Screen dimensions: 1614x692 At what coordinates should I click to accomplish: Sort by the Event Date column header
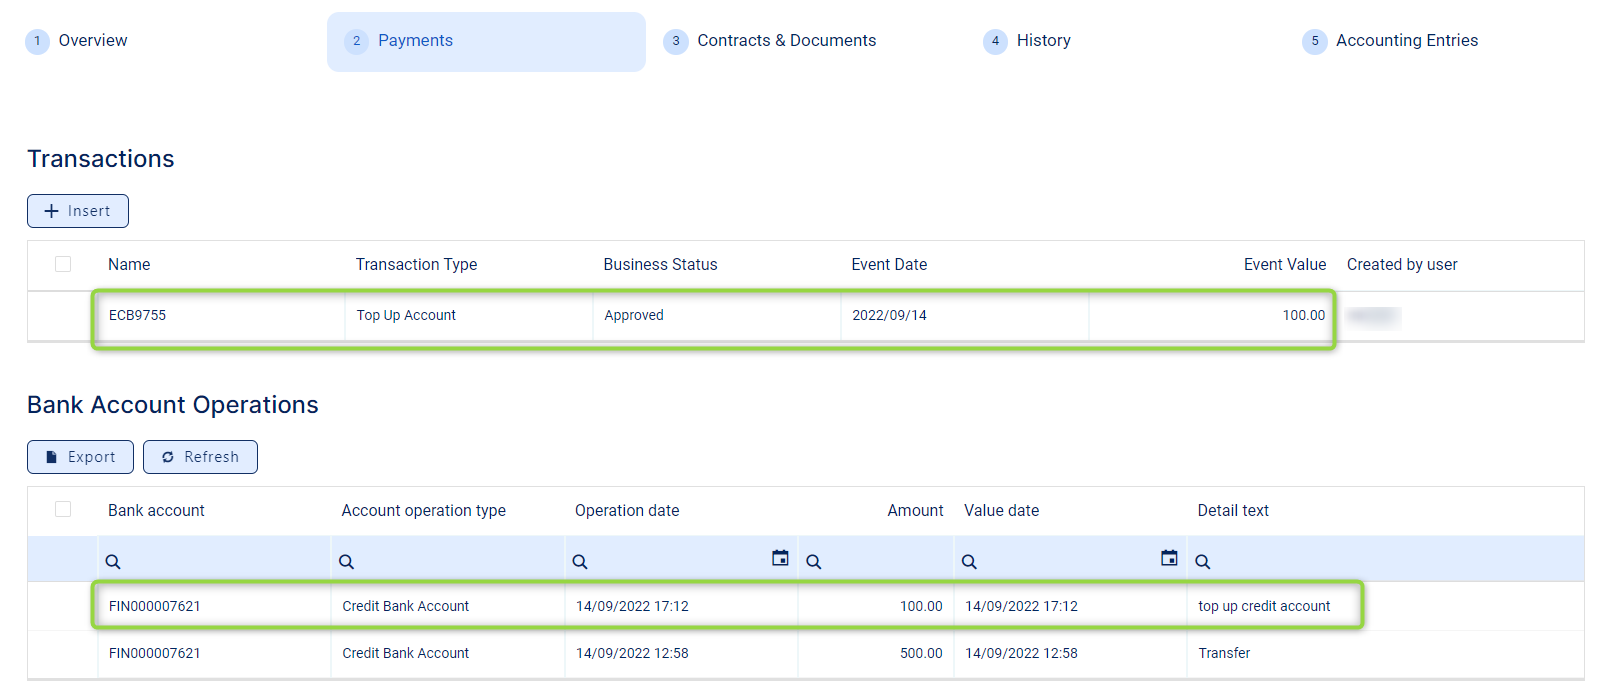[889, 265]
